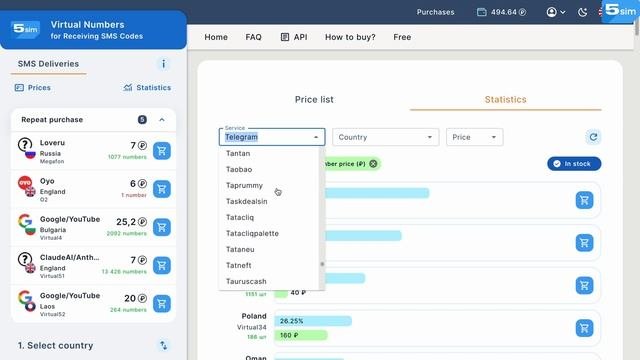Click the Google logo for Bulgaria row
The image size is (640, 360).
click(x=25, y=221)
